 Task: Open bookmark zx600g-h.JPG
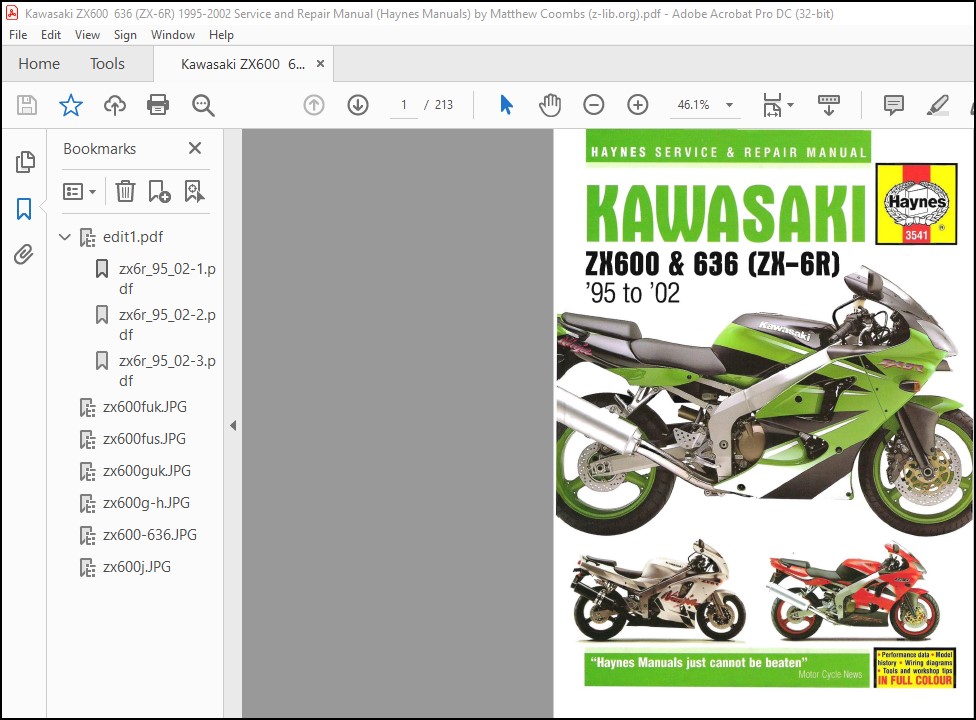click(146, 503)
